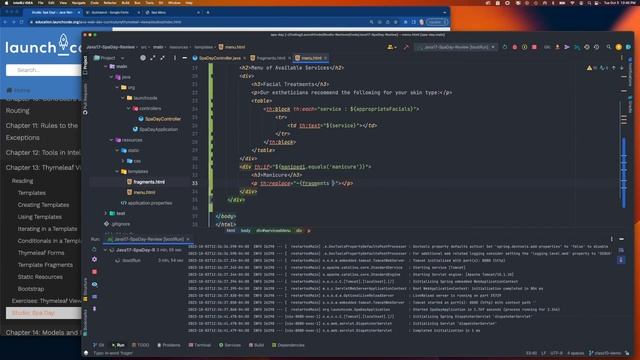Click the eye icon in Run panel sidebar
Viewport: 640px width, 360px height.
click(94, 284)
